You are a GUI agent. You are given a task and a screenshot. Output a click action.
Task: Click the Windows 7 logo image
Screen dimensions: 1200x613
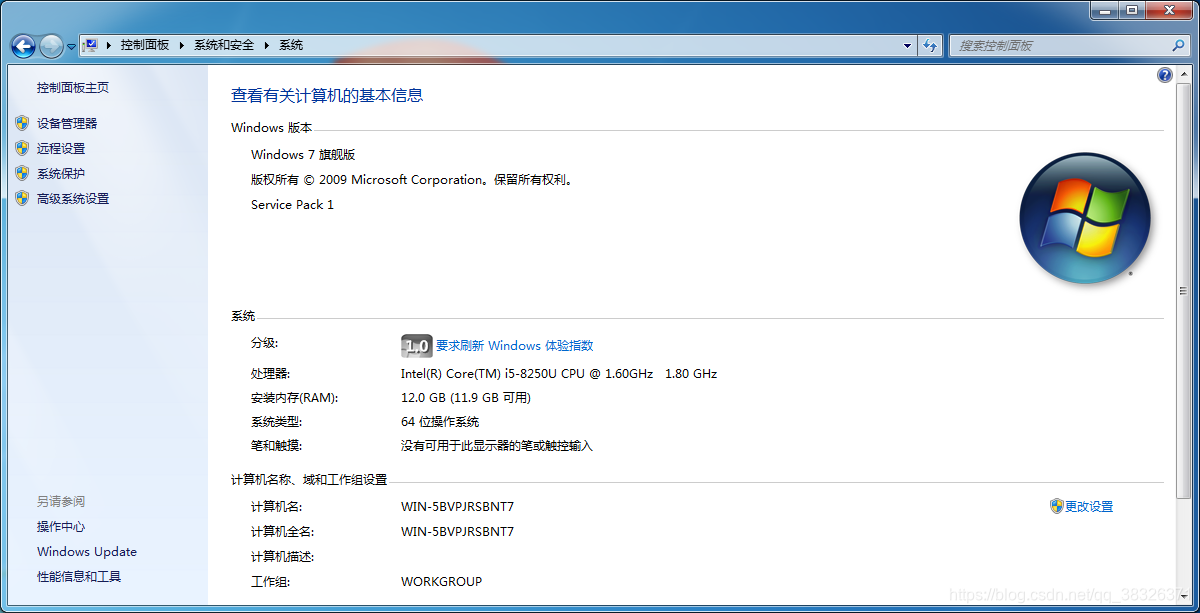[1085, 217]
